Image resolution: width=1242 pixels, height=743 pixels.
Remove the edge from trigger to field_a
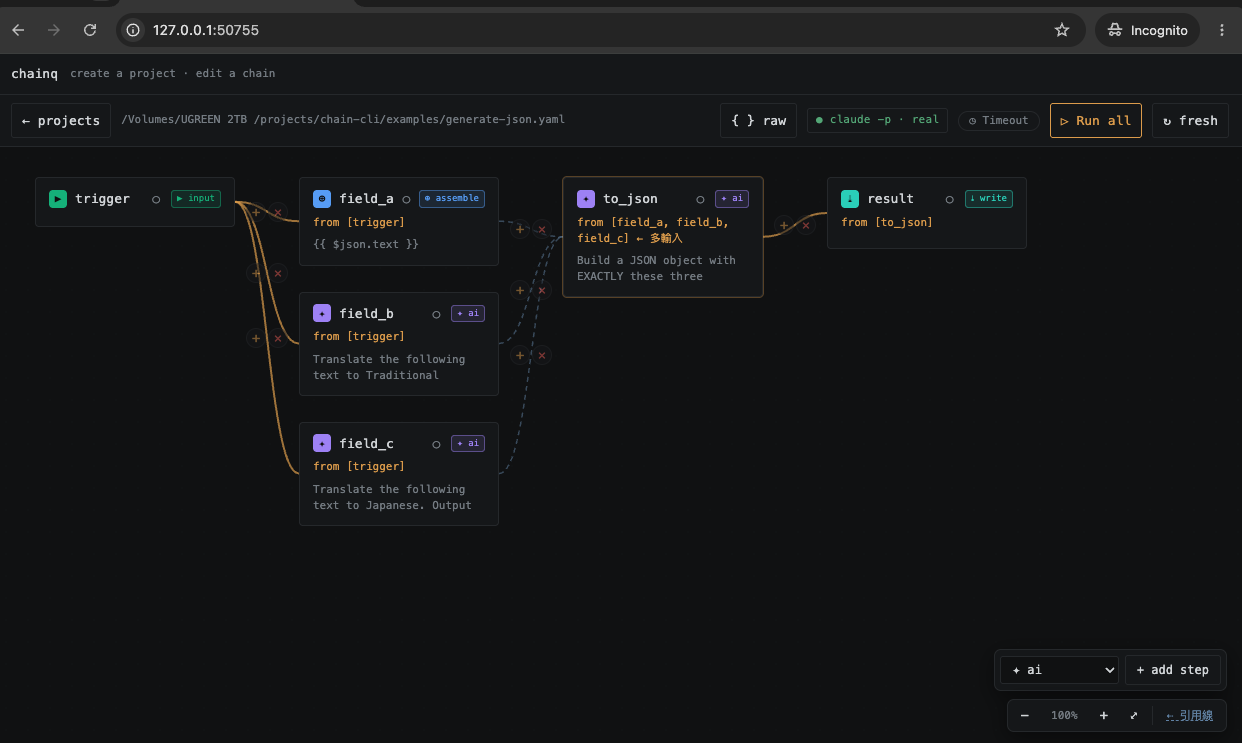pyautogui.click(x=278, y=212)
